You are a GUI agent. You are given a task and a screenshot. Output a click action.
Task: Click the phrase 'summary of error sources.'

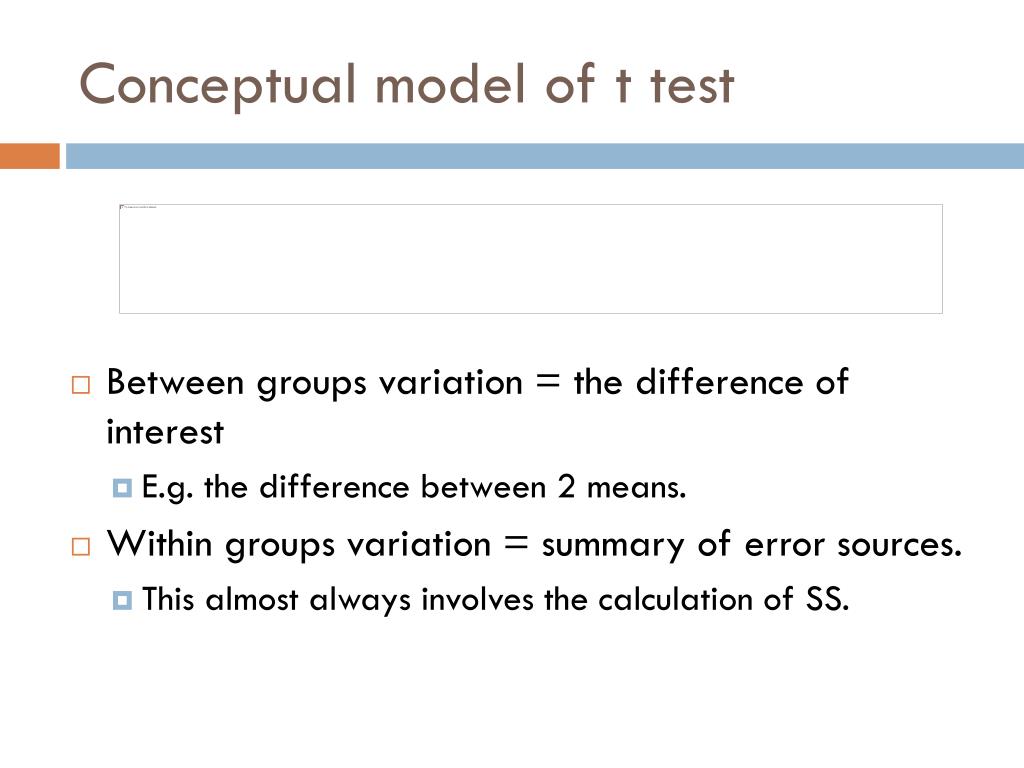pyautogui.click(x=752, y=545)
